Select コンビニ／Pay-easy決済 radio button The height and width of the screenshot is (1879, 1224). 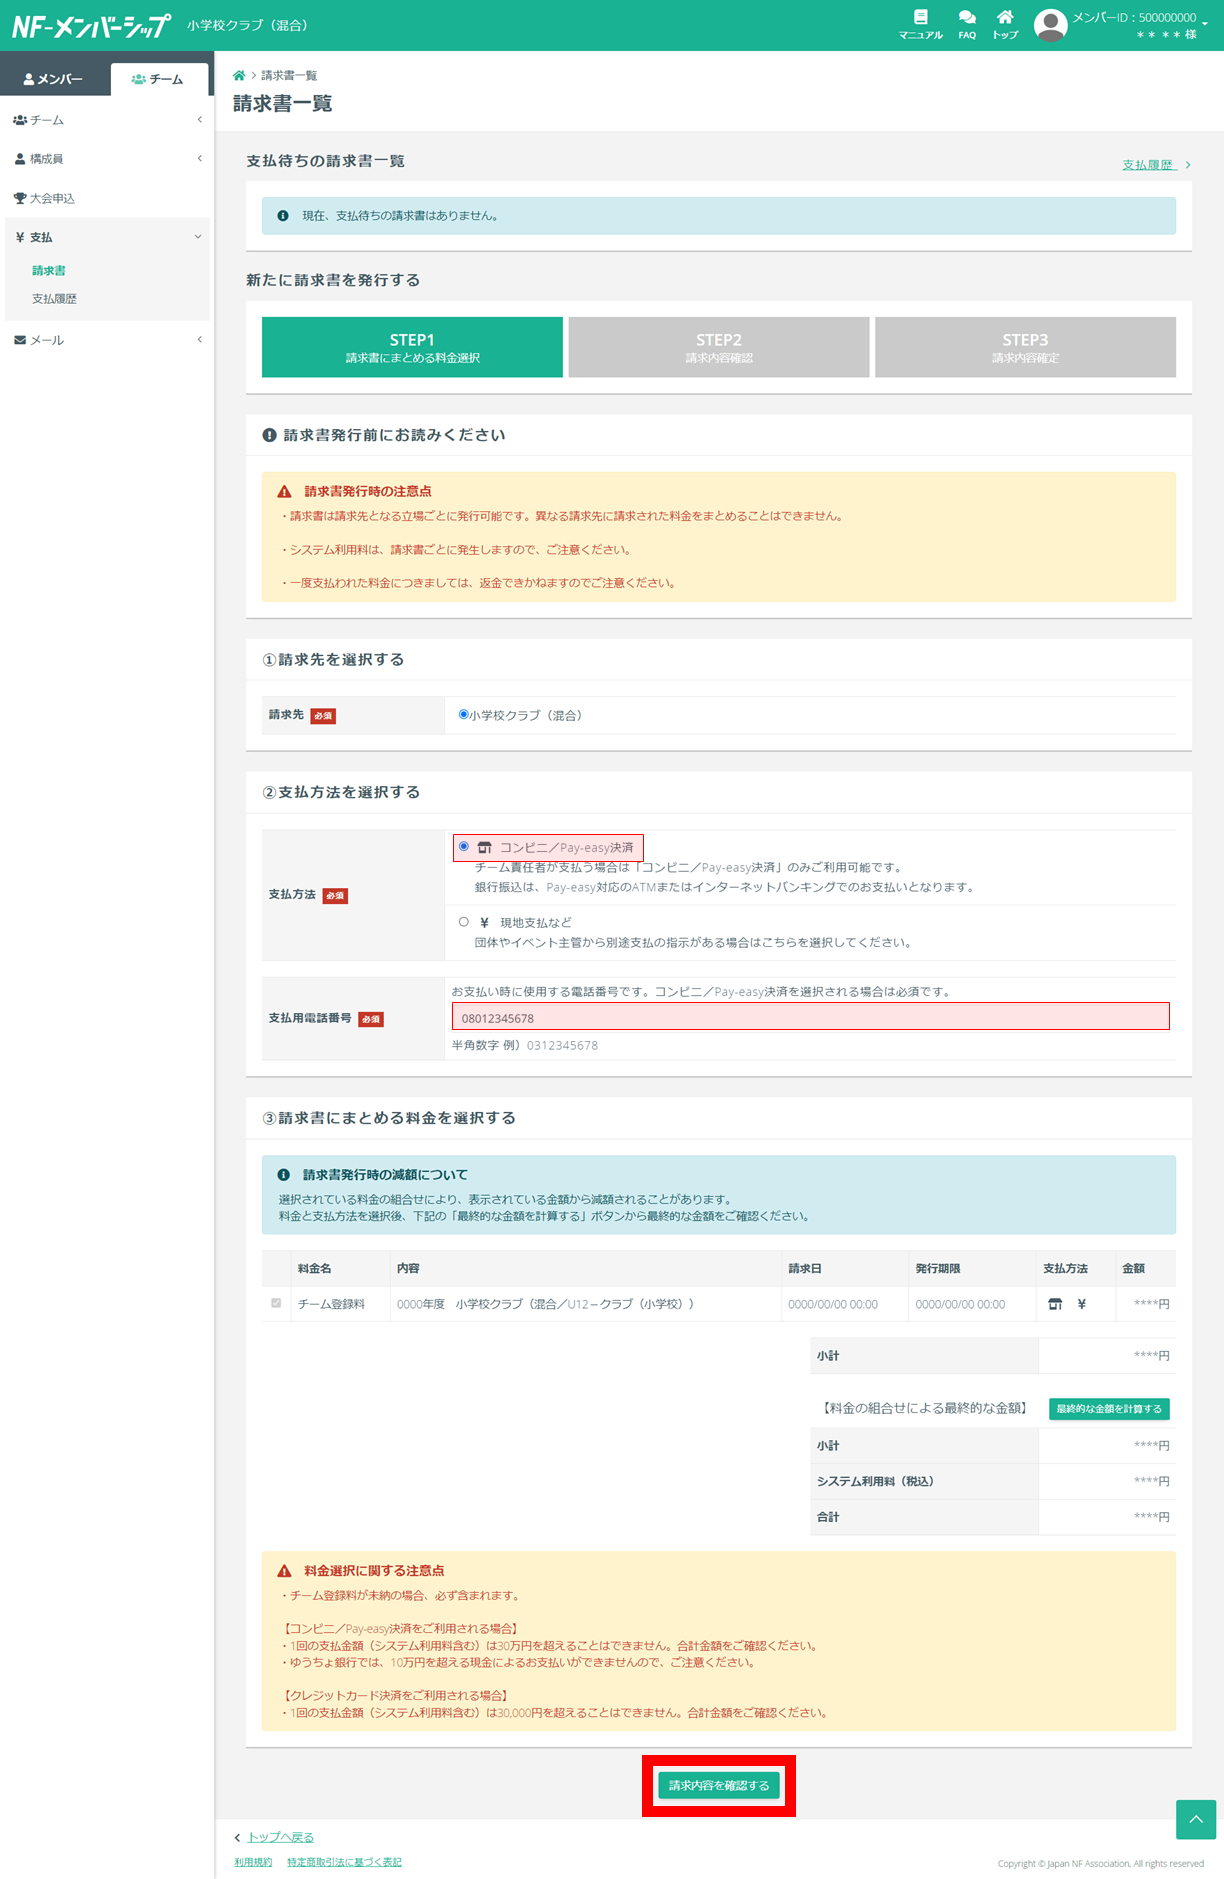(464, 846)
